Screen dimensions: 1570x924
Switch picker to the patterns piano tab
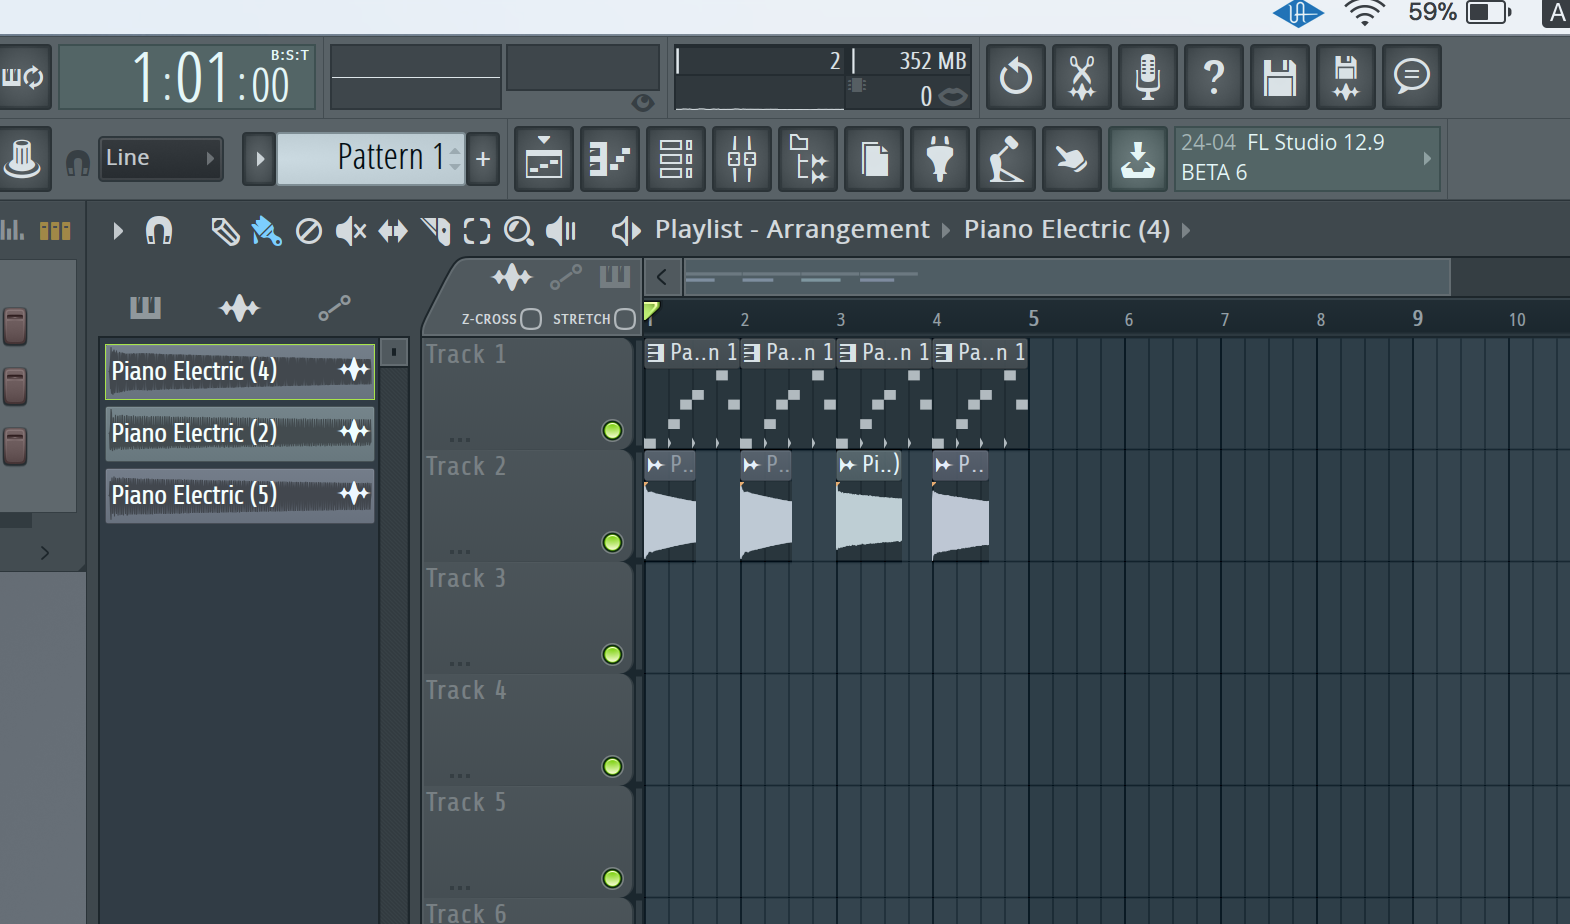click(x=145, y=308)
